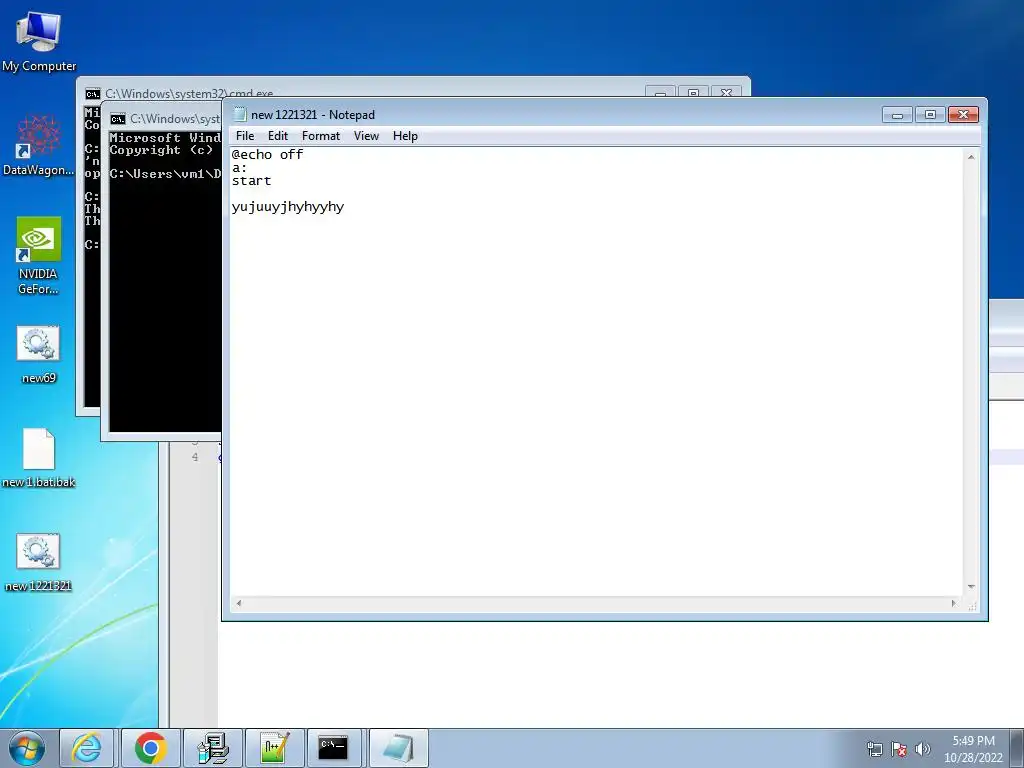Viewport: 1024px width, 768px height.
Task: Select the NVIDIA GeForce desktop shortcut
Action: [x=39, y=256]
